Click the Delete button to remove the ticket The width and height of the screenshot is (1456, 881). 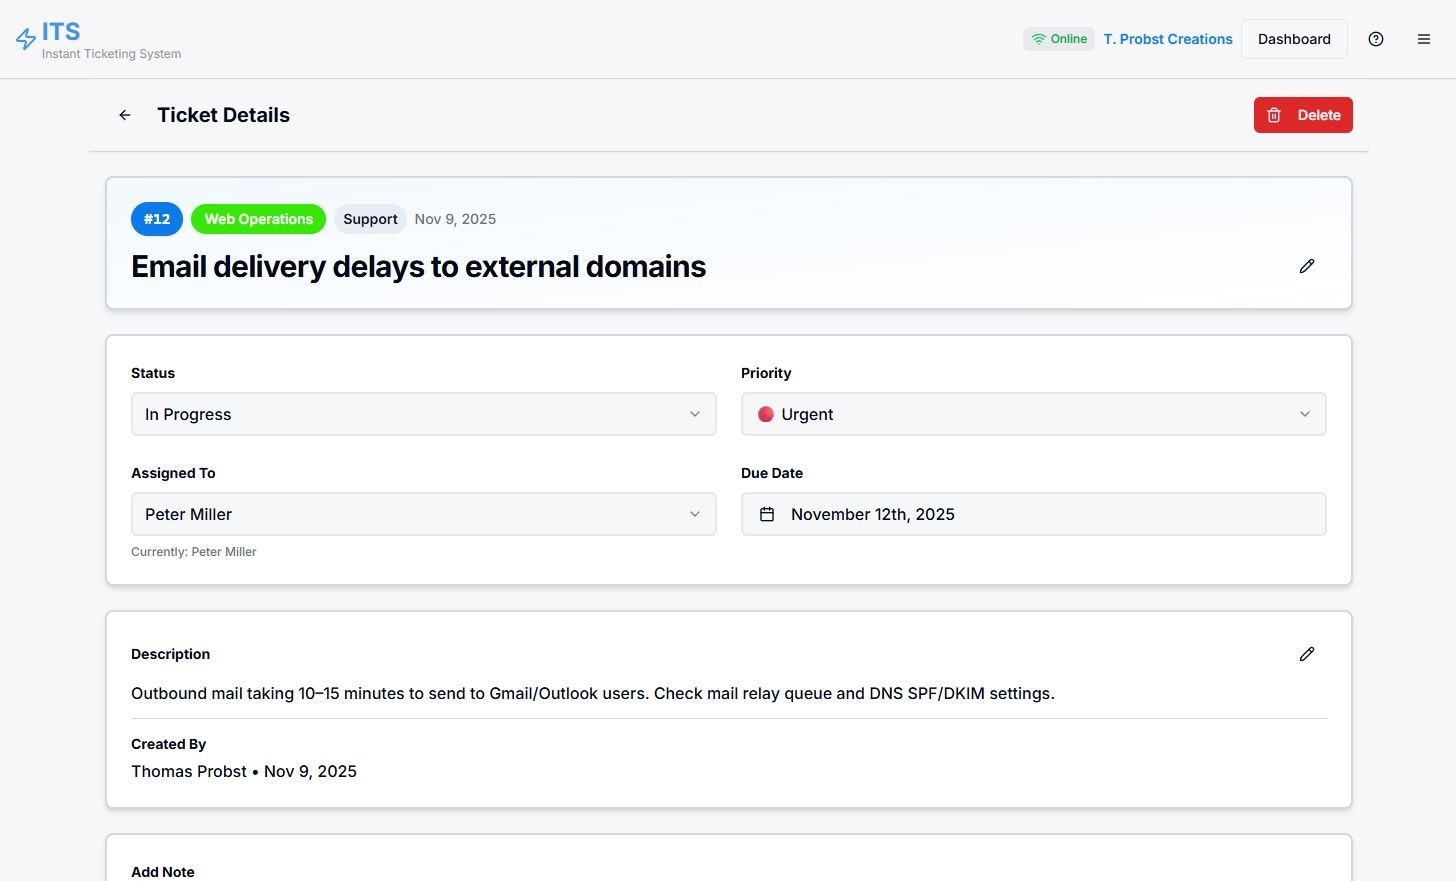coord(1303,115)
